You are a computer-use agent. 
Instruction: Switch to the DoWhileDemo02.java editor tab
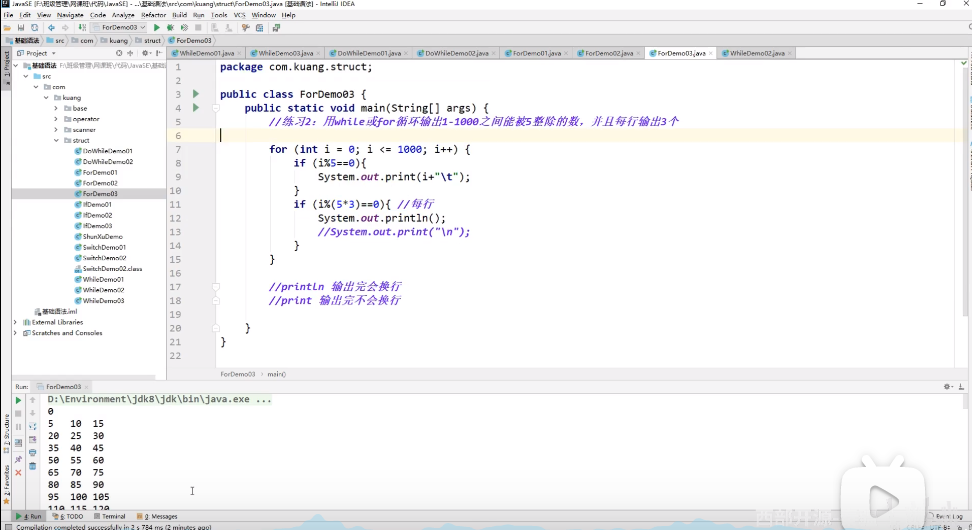click(456, 53)
